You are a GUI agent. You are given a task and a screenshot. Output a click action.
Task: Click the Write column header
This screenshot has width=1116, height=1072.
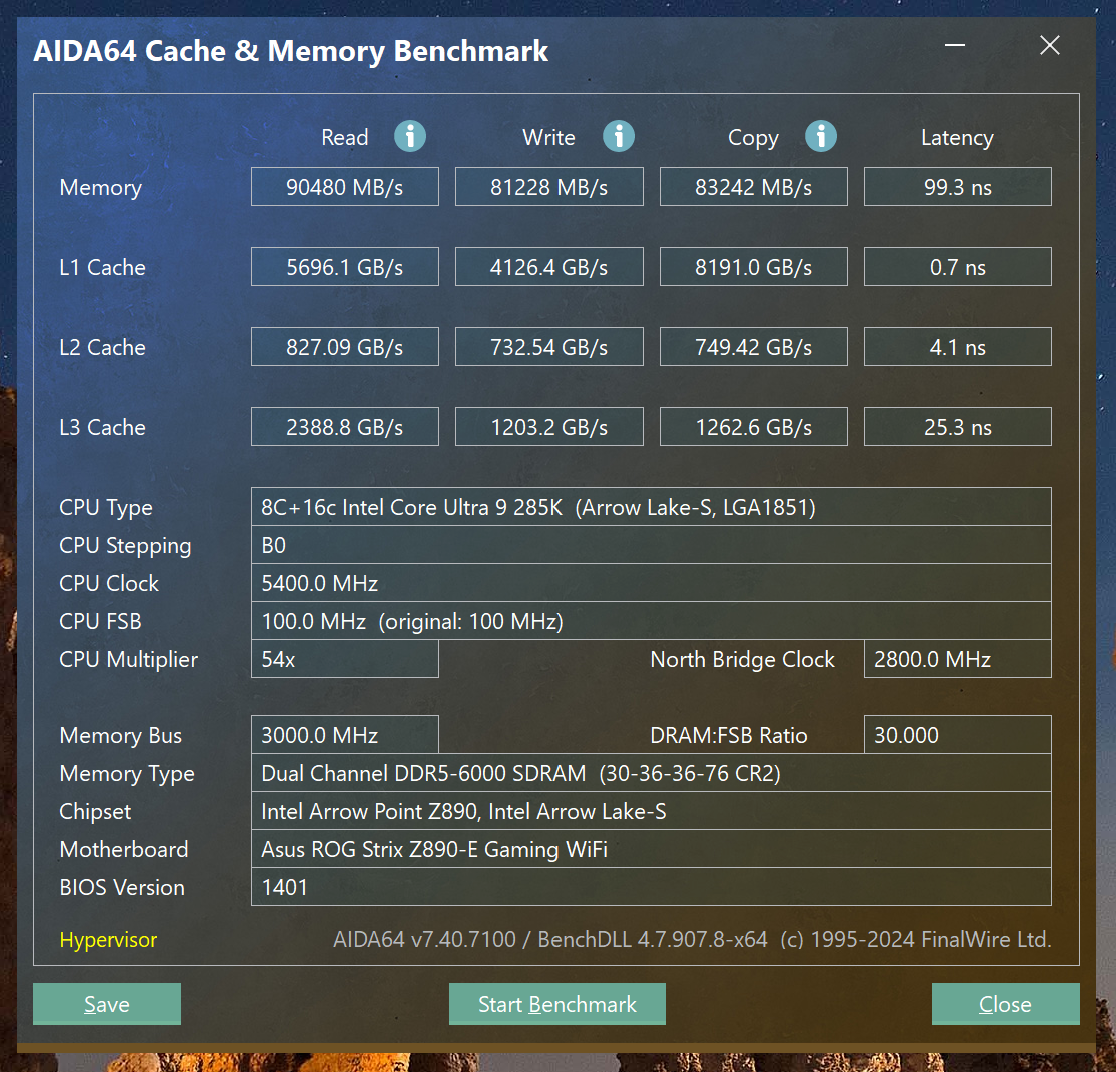(549, 137)
